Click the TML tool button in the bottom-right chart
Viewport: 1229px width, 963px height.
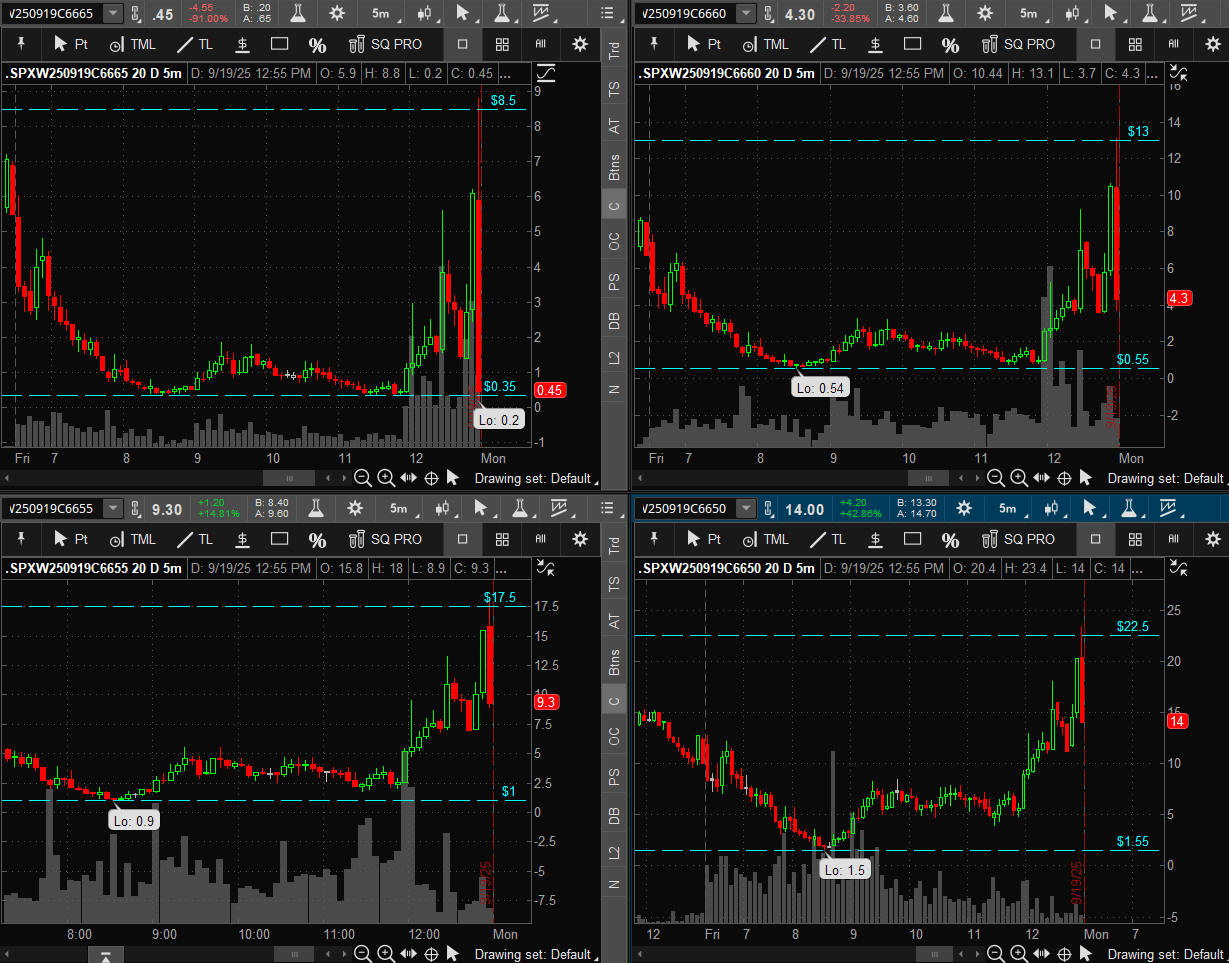coord(764,539)
